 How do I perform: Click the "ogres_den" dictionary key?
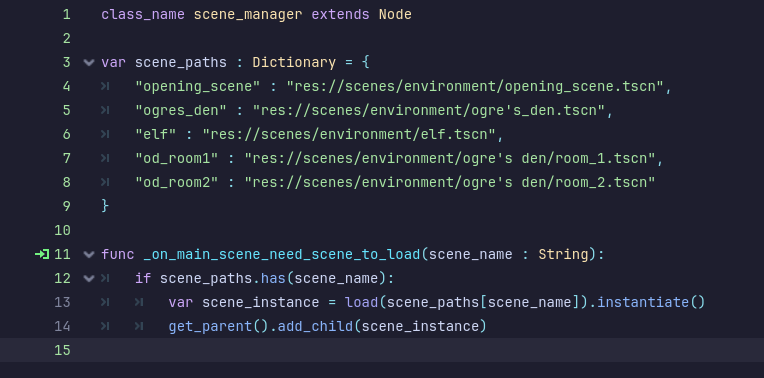181,111
